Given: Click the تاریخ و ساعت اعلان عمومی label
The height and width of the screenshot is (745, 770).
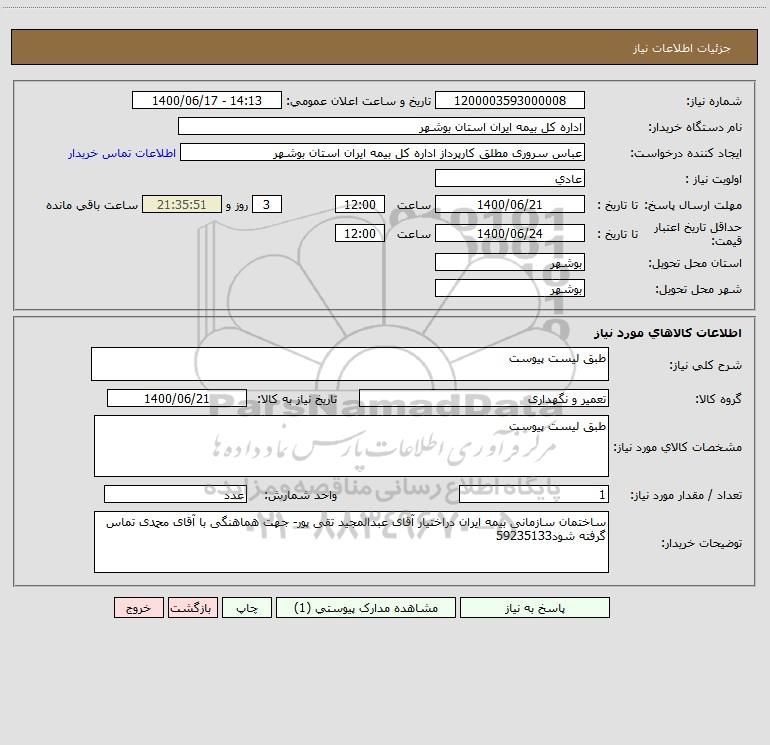Looking at the screenshot, I should (359, 101).
